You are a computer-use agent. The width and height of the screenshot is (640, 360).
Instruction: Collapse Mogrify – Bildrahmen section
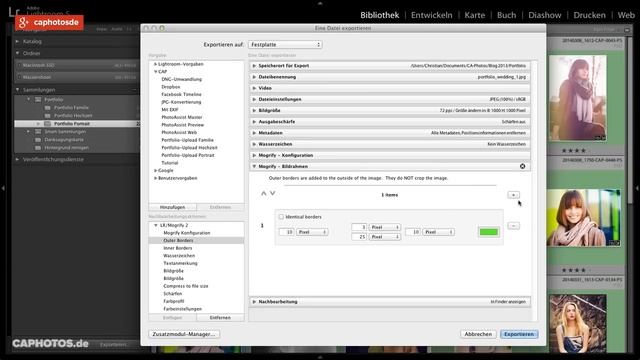click(x=254, y=167)
